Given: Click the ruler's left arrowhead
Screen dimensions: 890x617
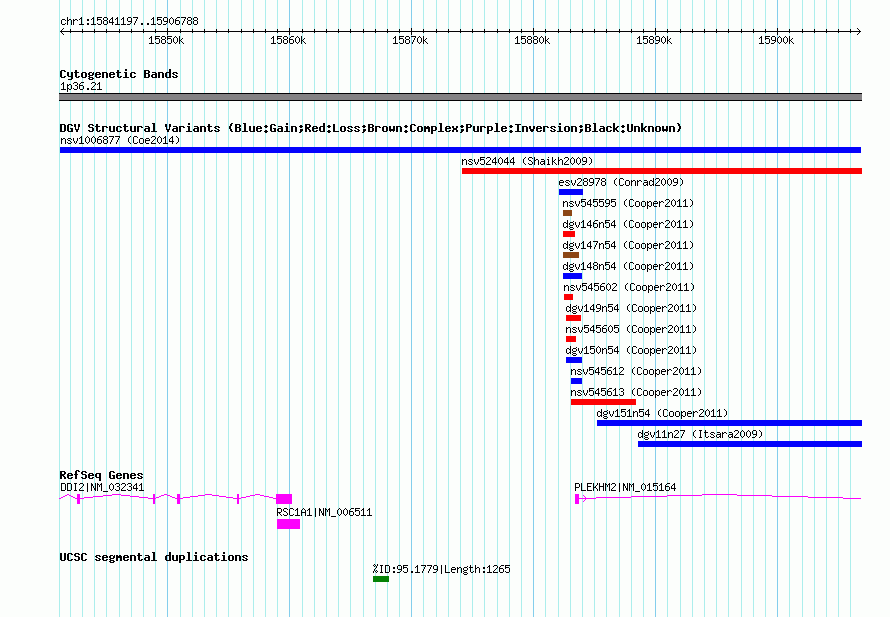Looking at the screenshot, I should [62, 31].
